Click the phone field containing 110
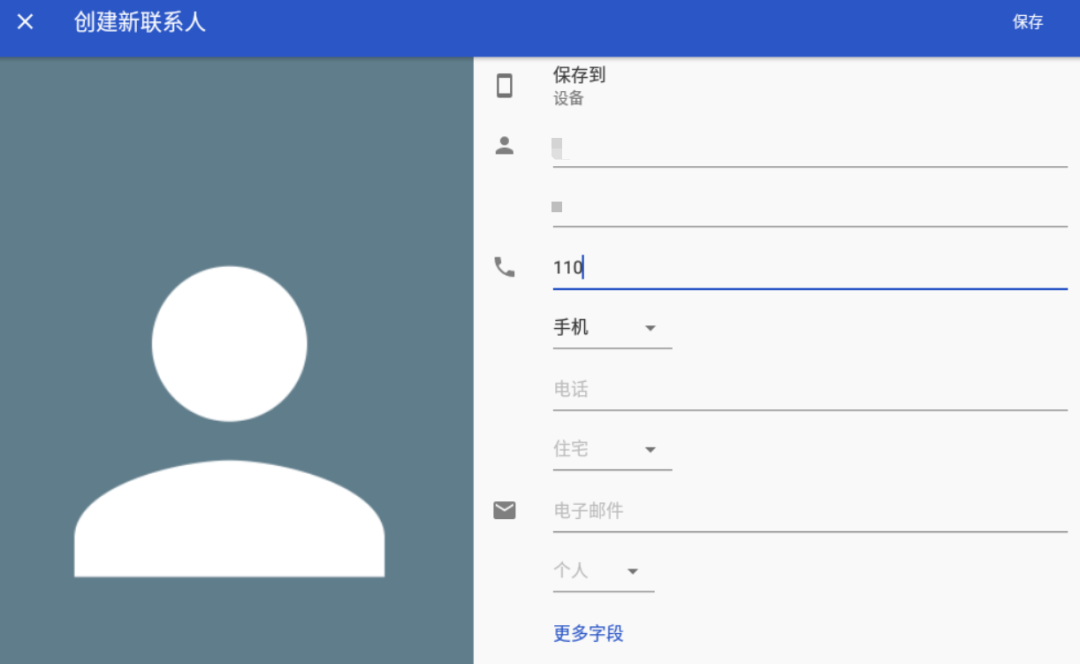Image resolution: width=1080 pixels, height=664 pixels. click(x=810, y=268)
